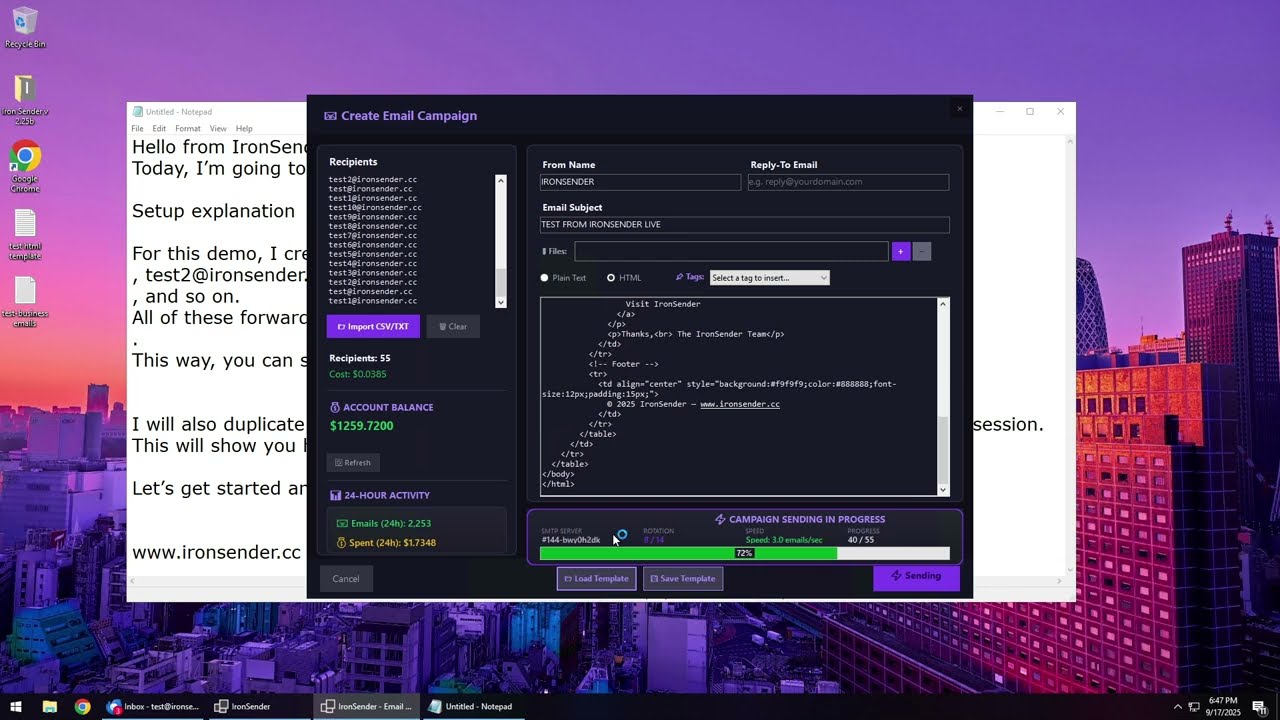Click the 40 / 55 progress count
1280x720 pixels.
(x=860, y=540)
